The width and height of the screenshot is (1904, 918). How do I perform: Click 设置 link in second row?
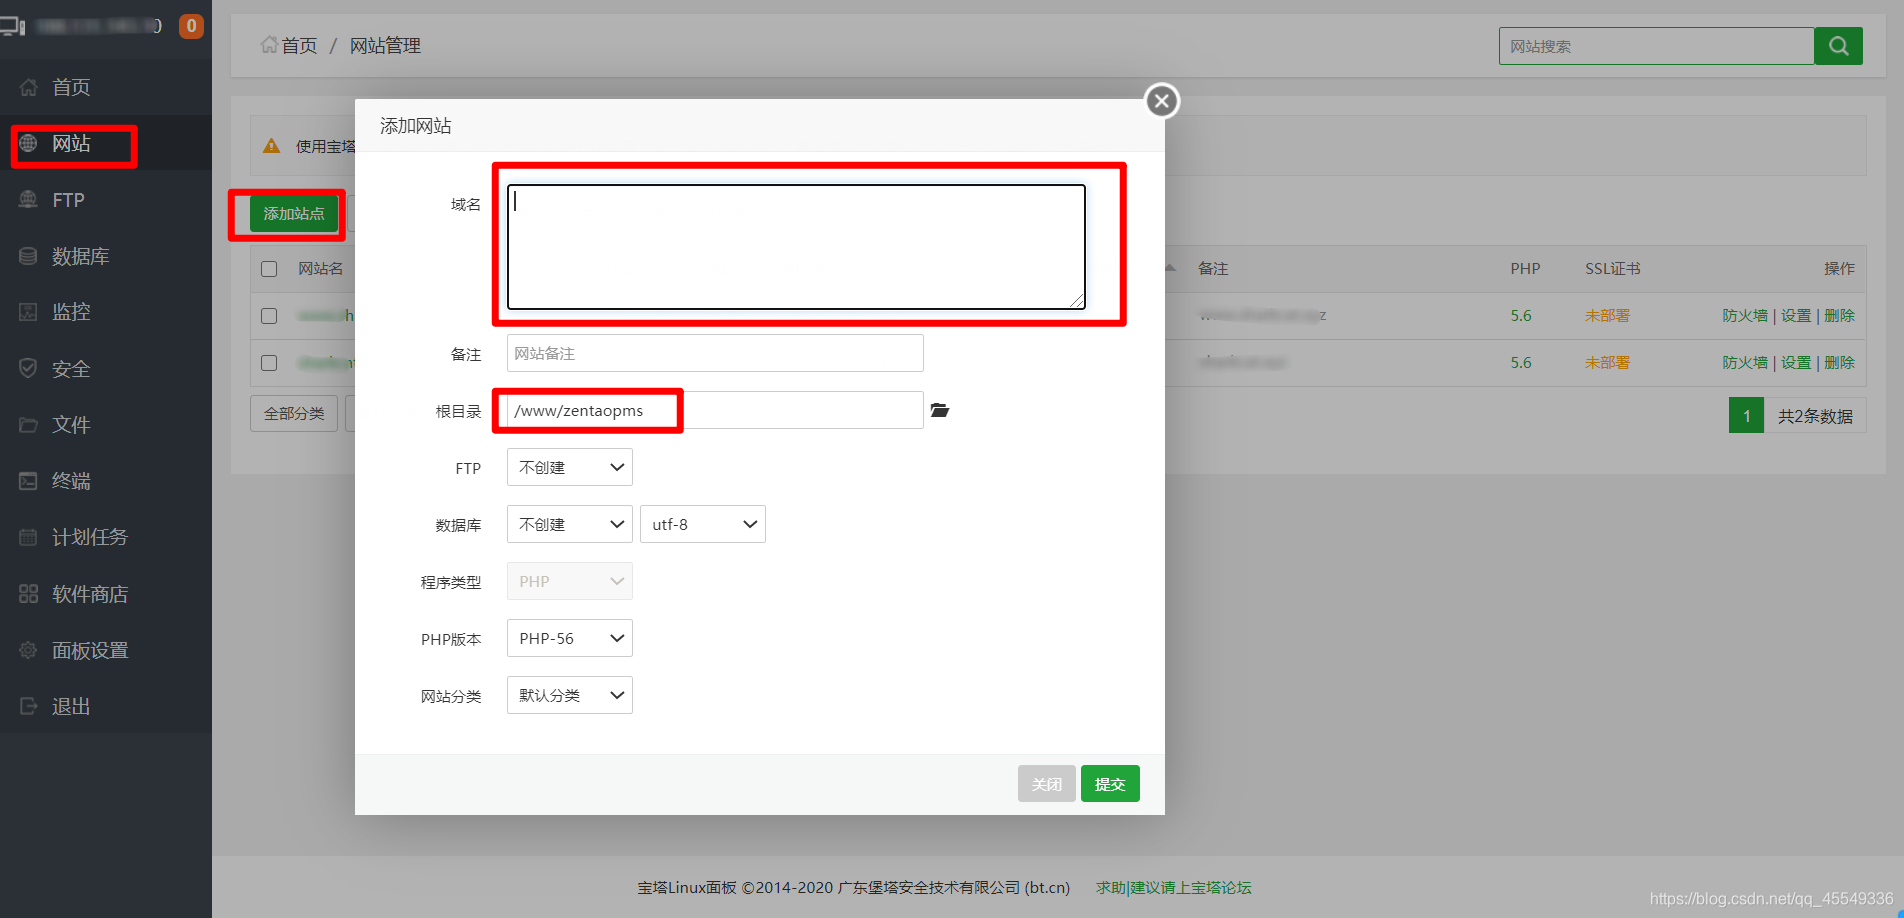point(1796,362)
